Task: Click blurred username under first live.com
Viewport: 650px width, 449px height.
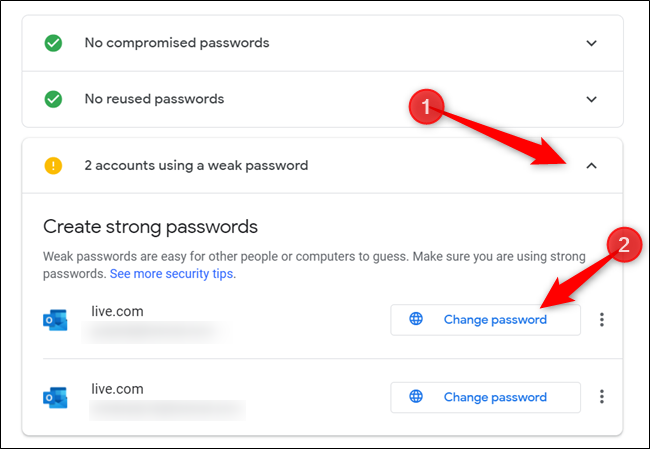Action: [155, 330]
